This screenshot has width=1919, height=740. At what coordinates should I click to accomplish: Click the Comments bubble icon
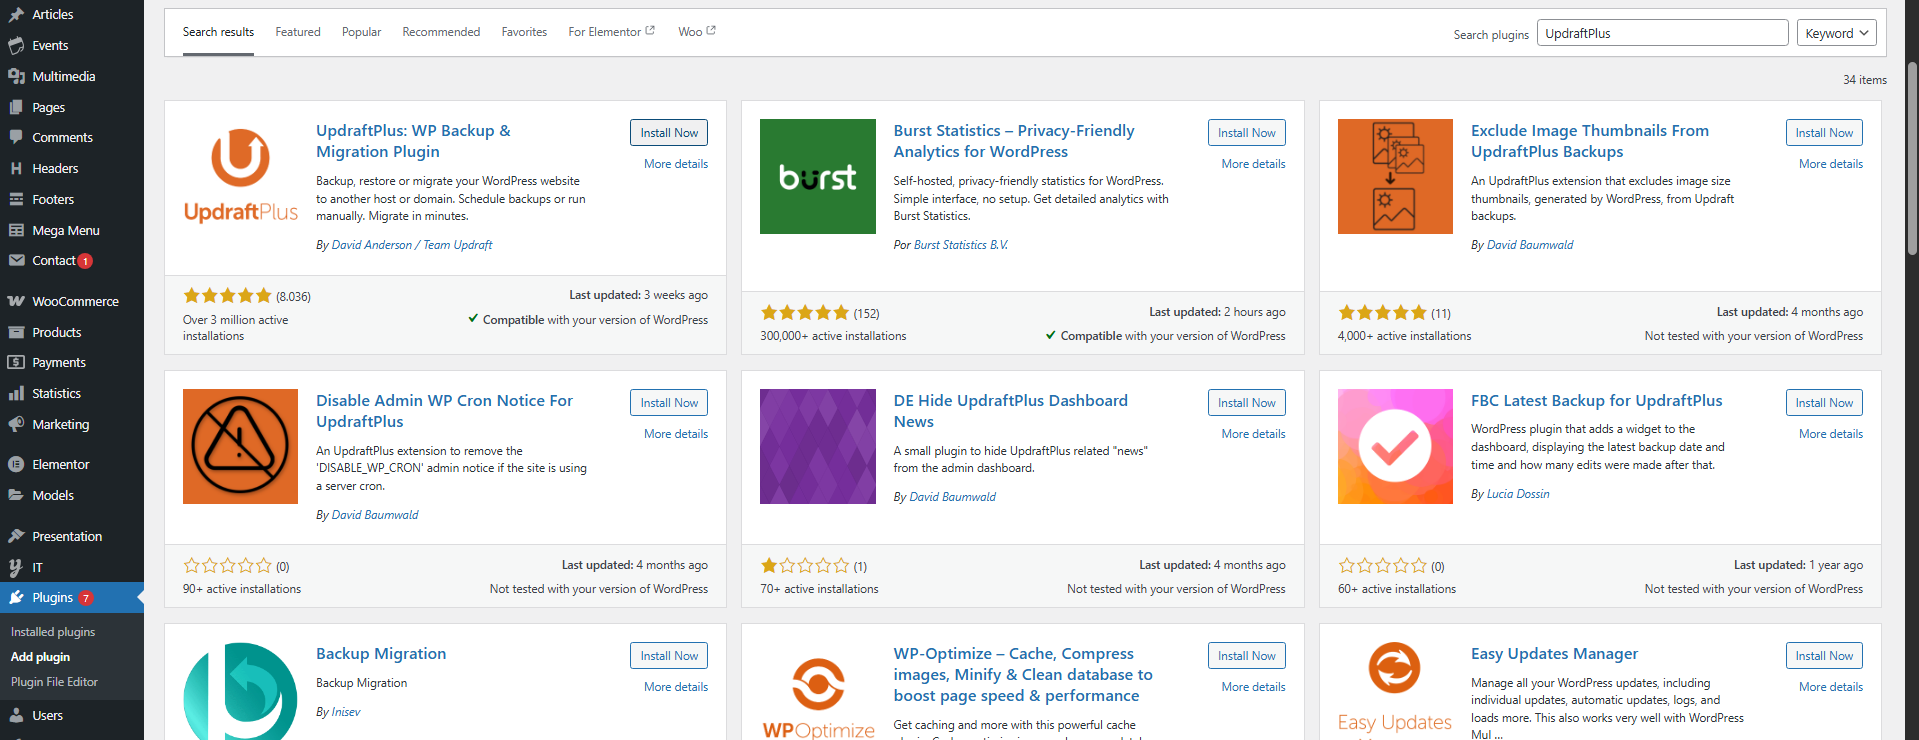16,137
